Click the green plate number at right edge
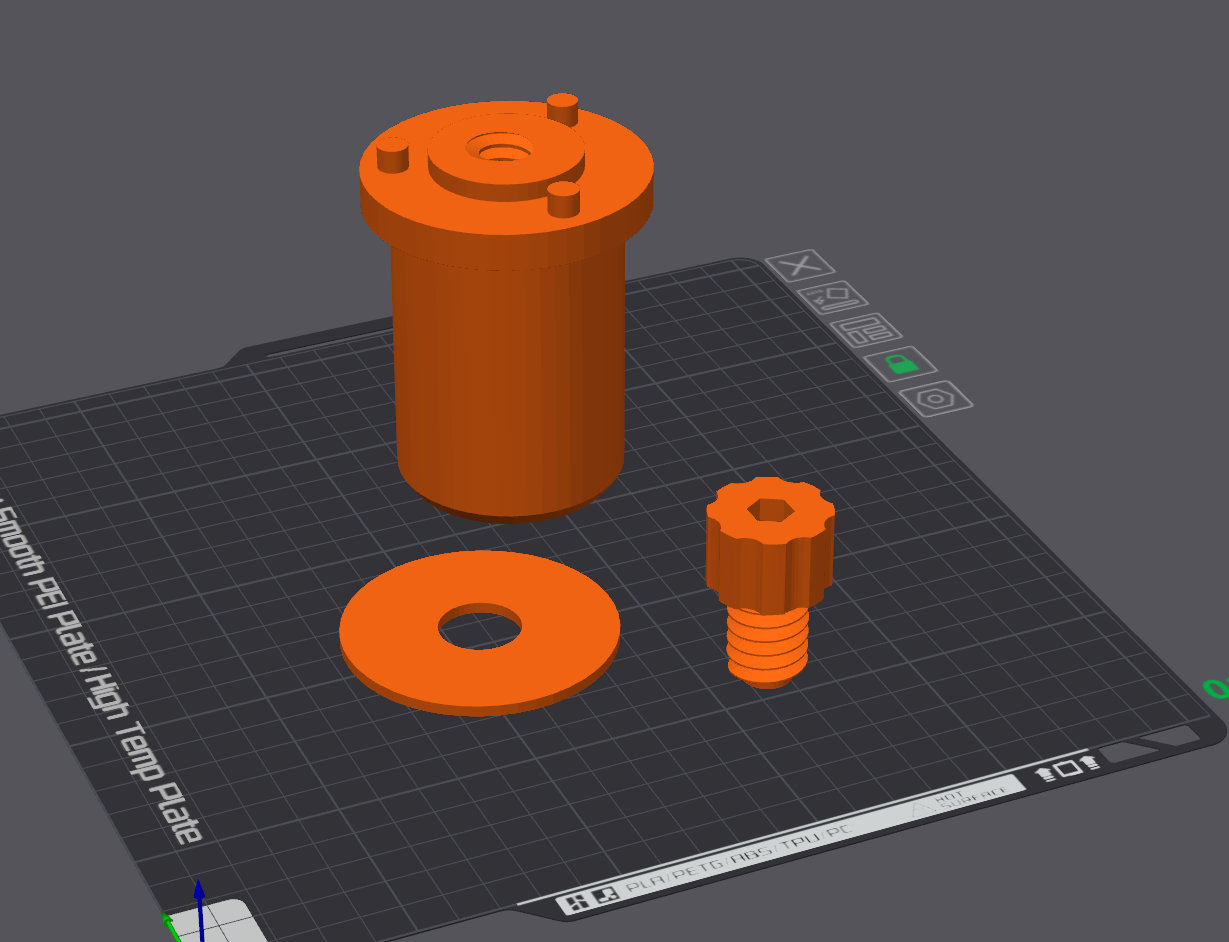This screenshot has height=942, width=1229. click(1215, 688)
